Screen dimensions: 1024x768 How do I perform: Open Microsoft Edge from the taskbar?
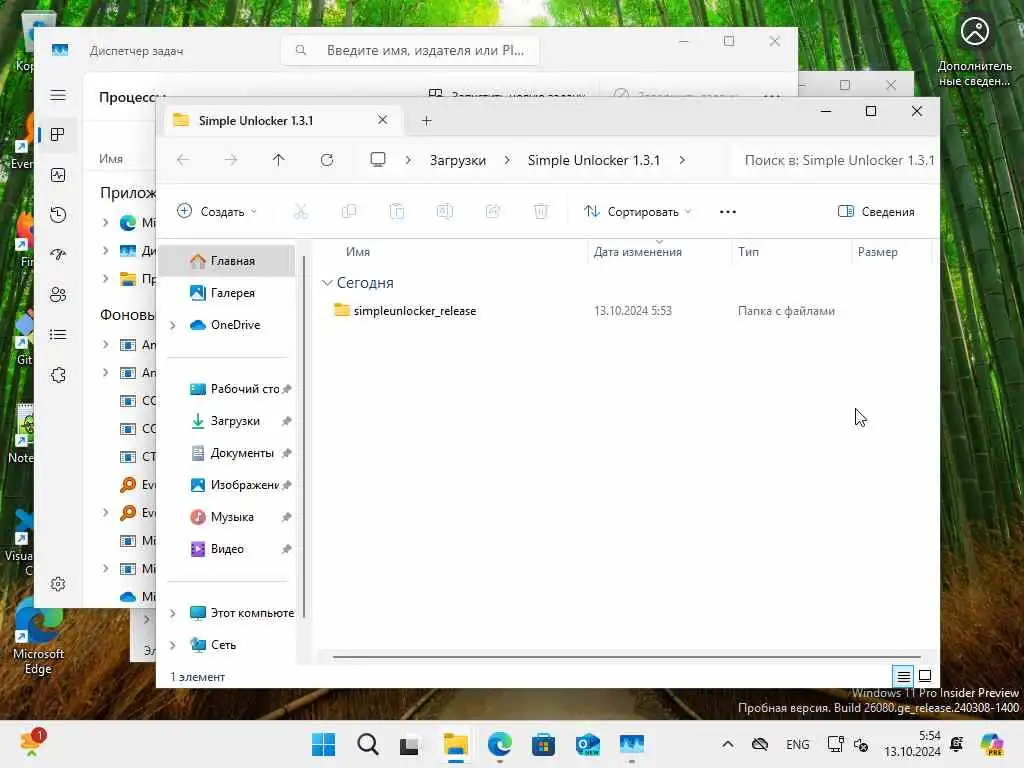click(500, 744)
